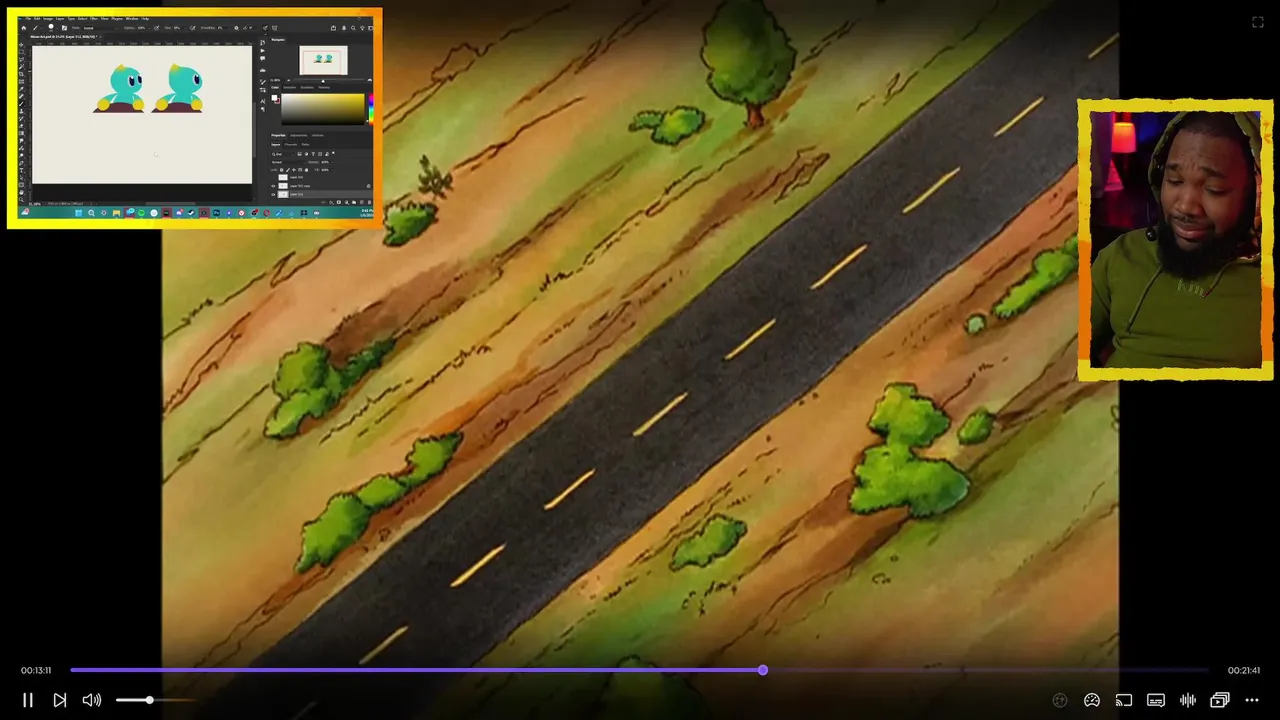Click the taskbar Search icon in inset
The height and width of the screenshot is (720, 1280).
coord(91,213)
